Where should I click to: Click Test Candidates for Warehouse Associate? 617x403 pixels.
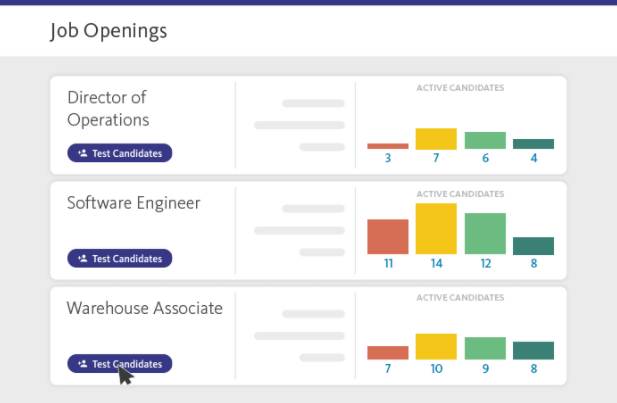(120, 364)
